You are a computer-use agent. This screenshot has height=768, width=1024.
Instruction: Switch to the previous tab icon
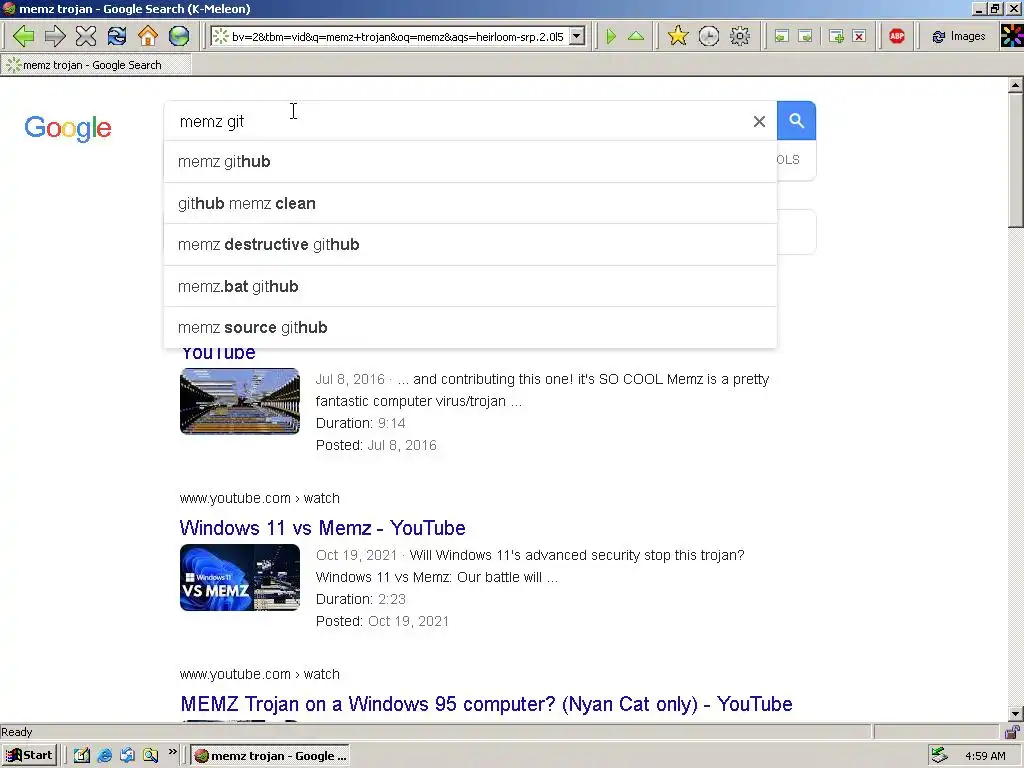coord(781,37)
